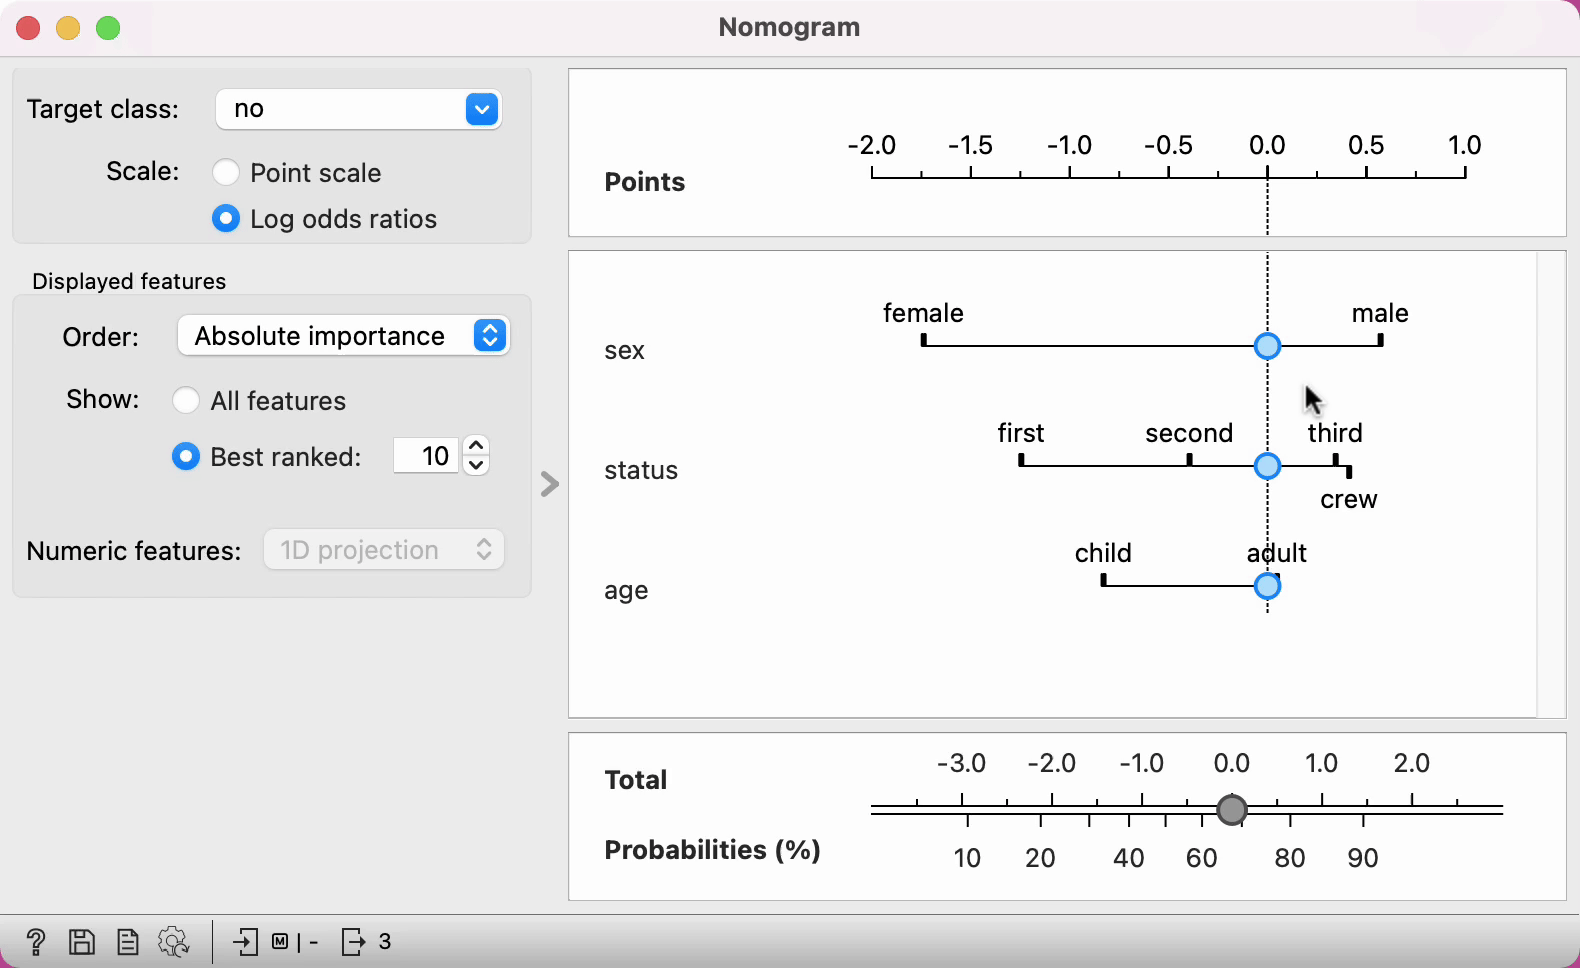Increase Best ranked count with up arrow
The height and width of the screenshot is (968, 1580).
pos(477,446)
